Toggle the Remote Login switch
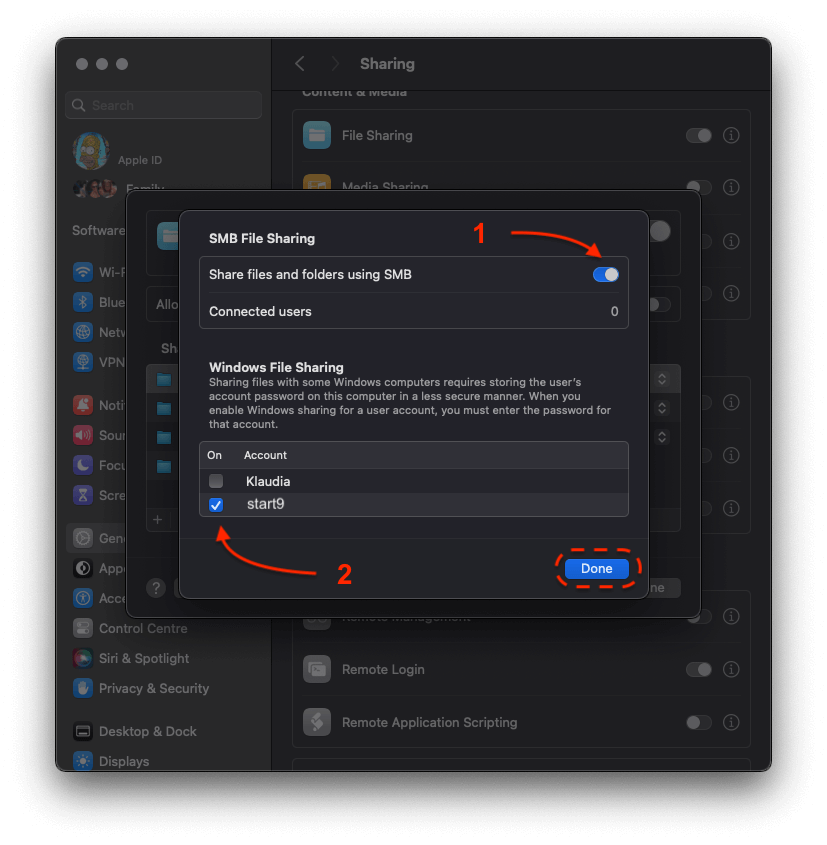Screen dimensions: 827x845 click(698, 669)
